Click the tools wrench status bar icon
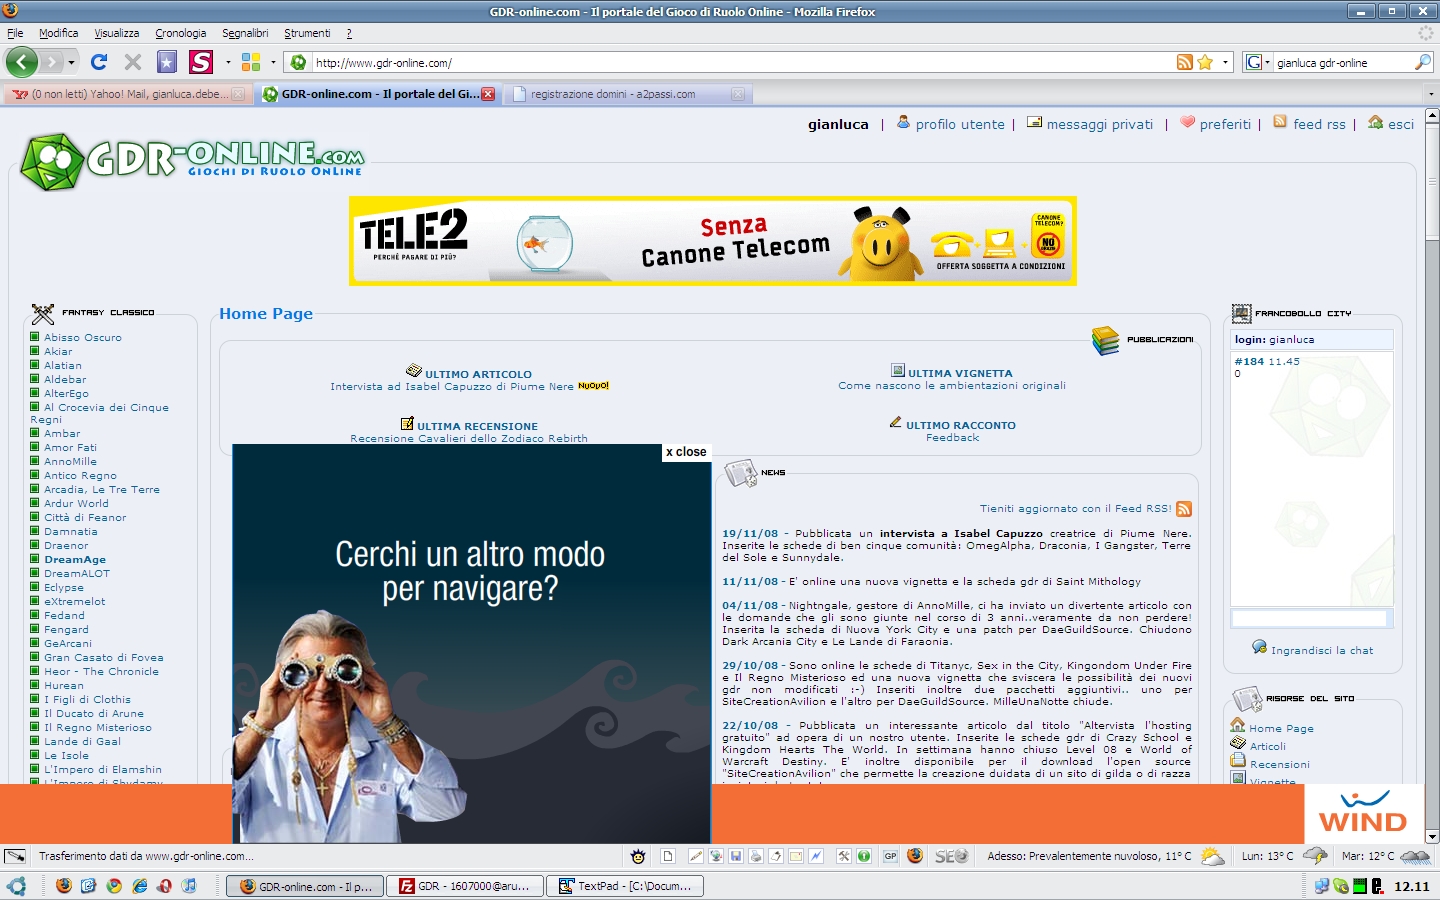 pyautogui.click(x=844, y=856)
